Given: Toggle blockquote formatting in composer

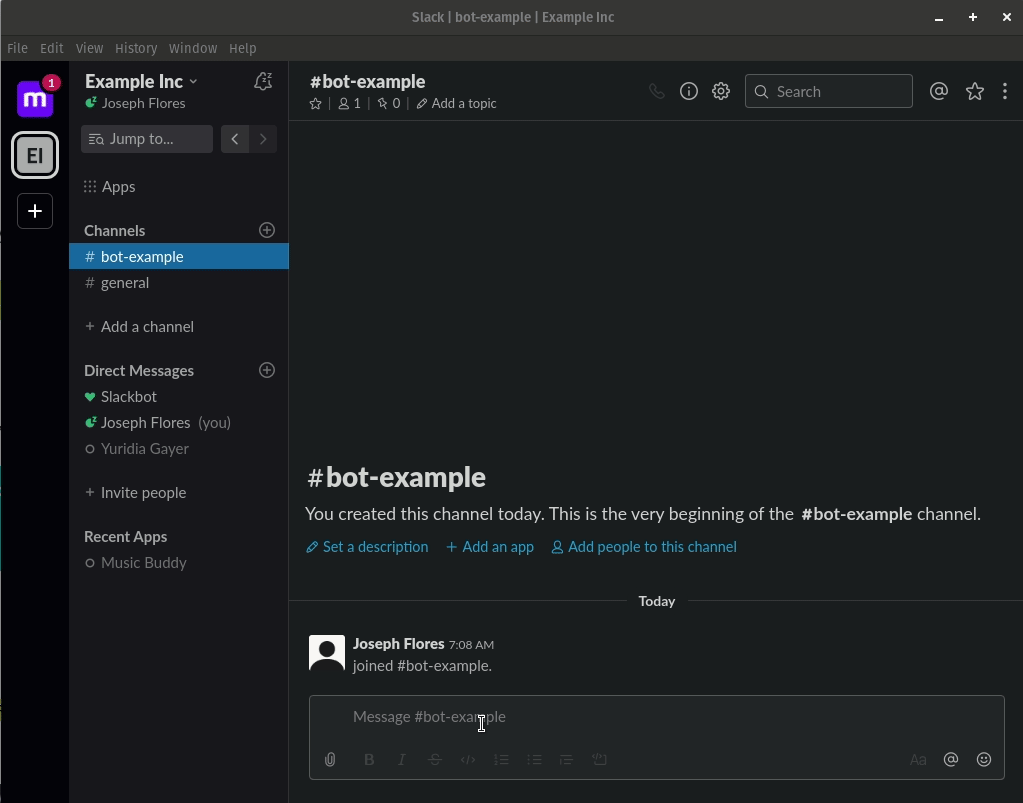Looking at the screenshot, I should (566, 759).
